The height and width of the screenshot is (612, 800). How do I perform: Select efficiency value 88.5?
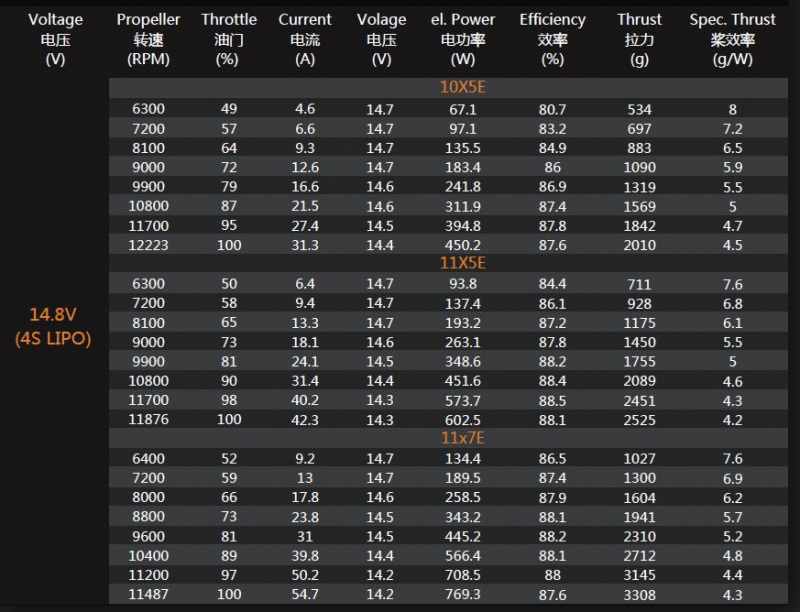tap(553, 400)
